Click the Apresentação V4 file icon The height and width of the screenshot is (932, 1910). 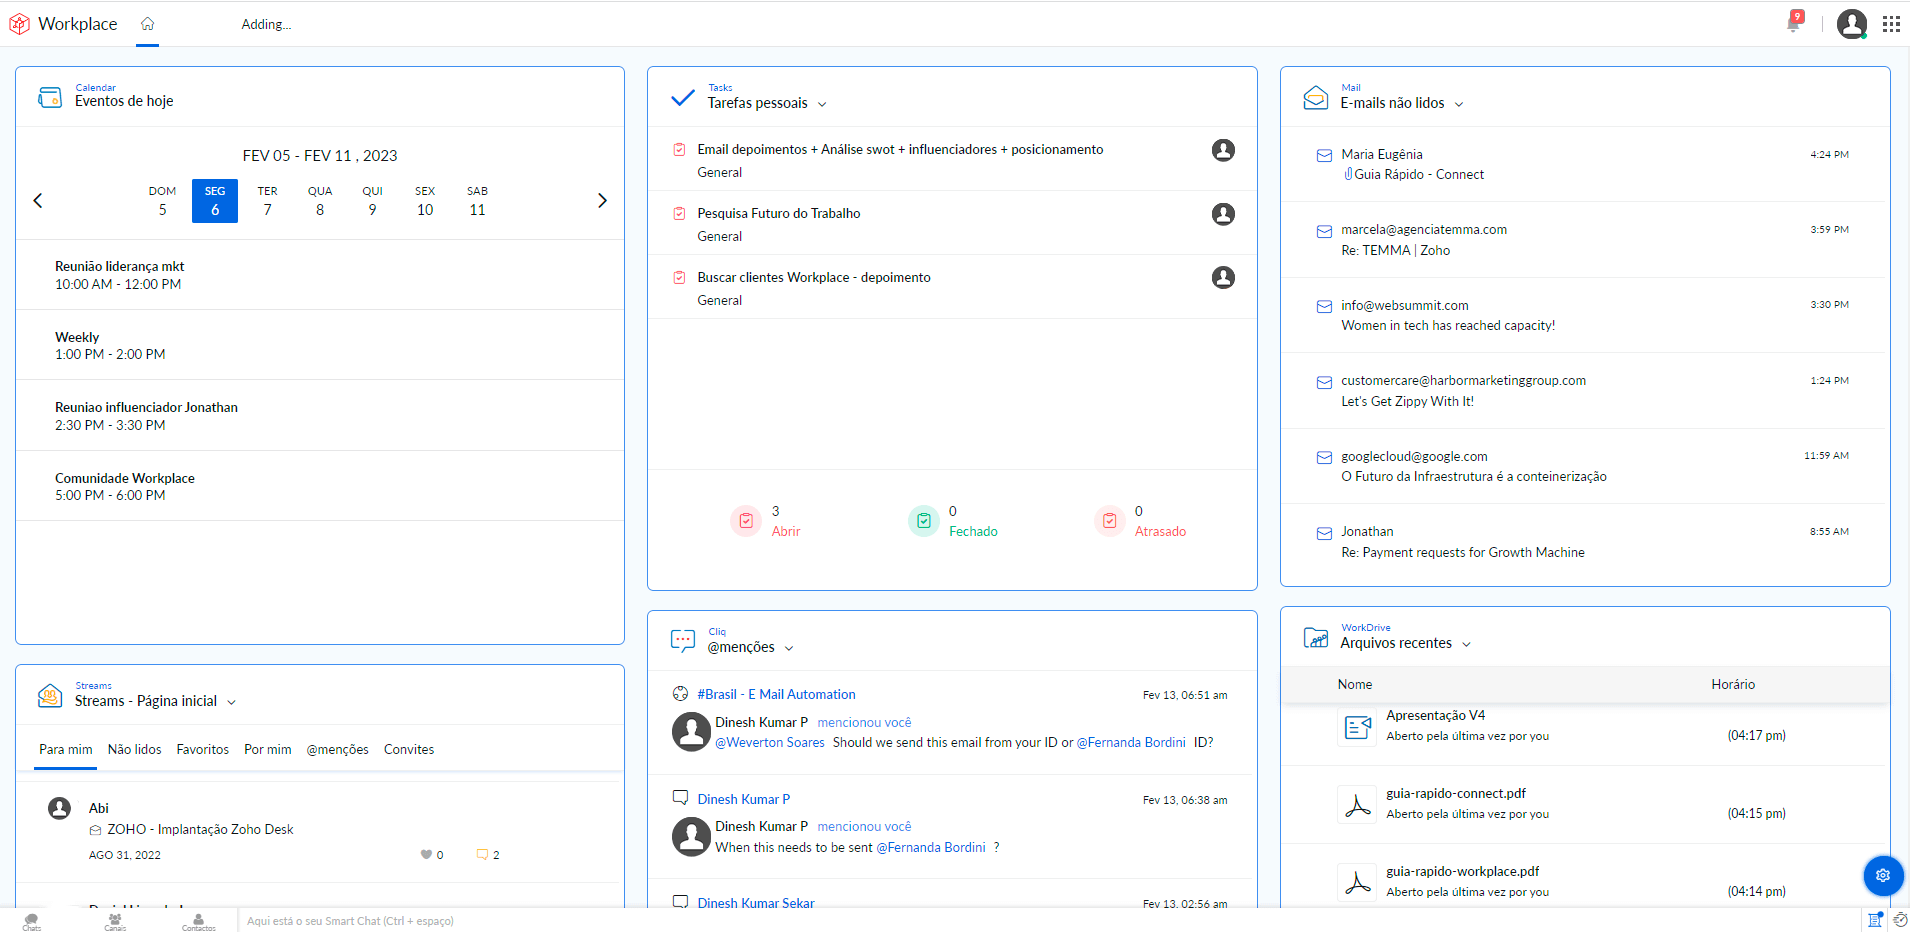1357,727
